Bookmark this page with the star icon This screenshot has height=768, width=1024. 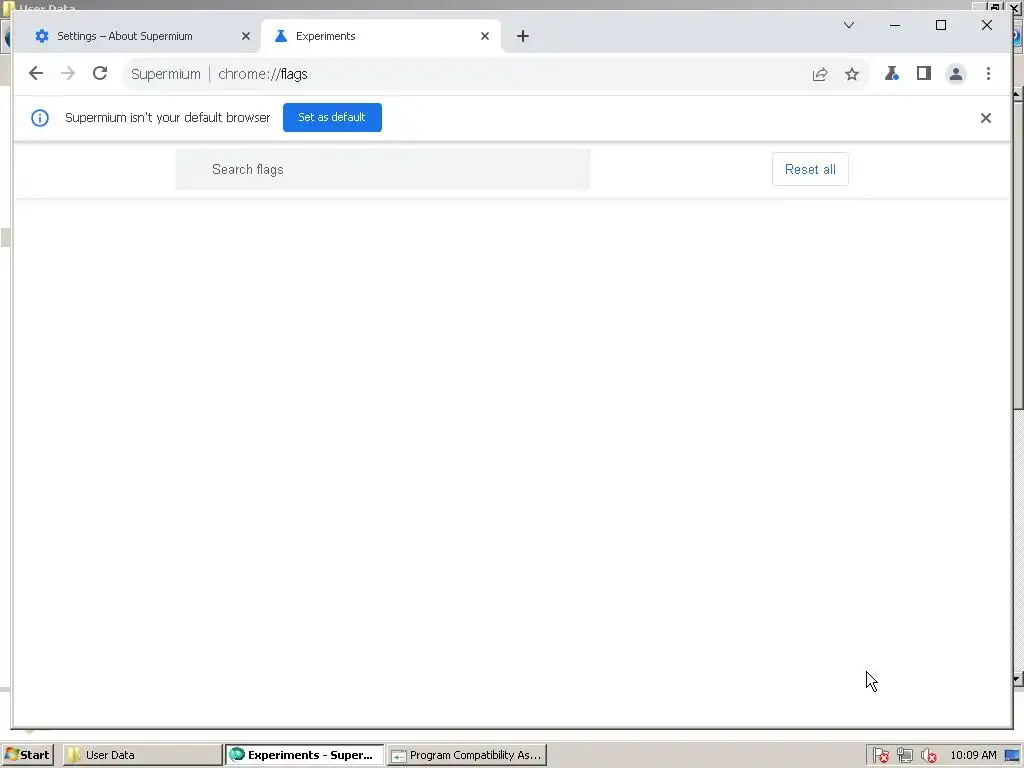[x=852, y=74]
